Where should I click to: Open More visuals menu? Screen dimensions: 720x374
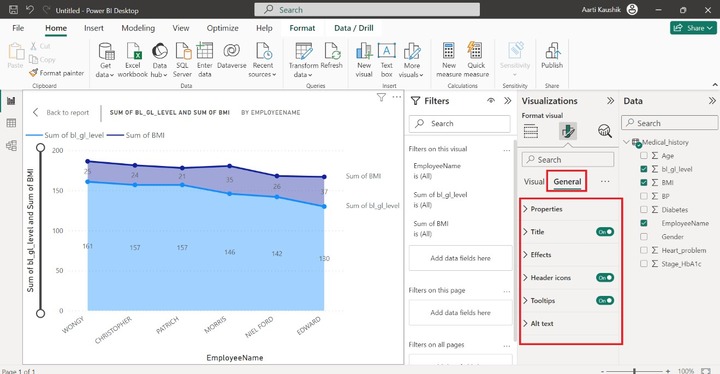(411, 60)
